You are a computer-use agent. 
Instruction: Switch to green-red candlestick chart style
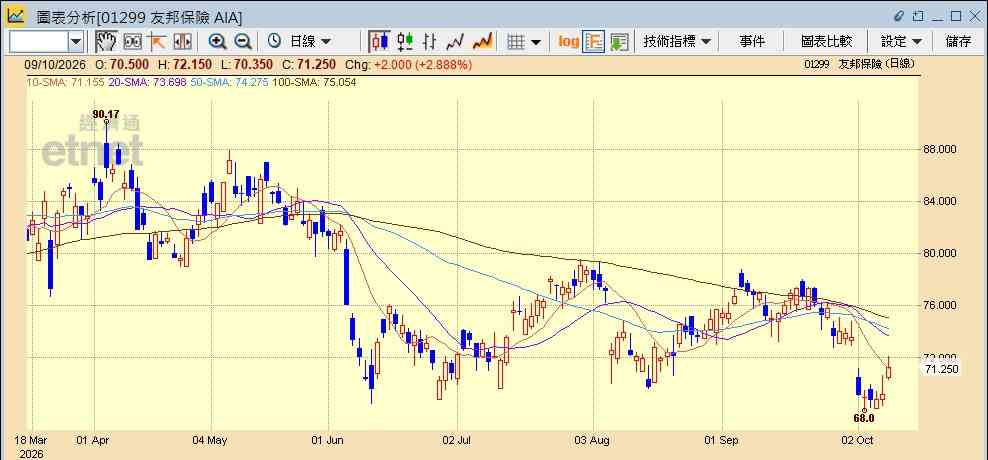click(x=405, y=42)
